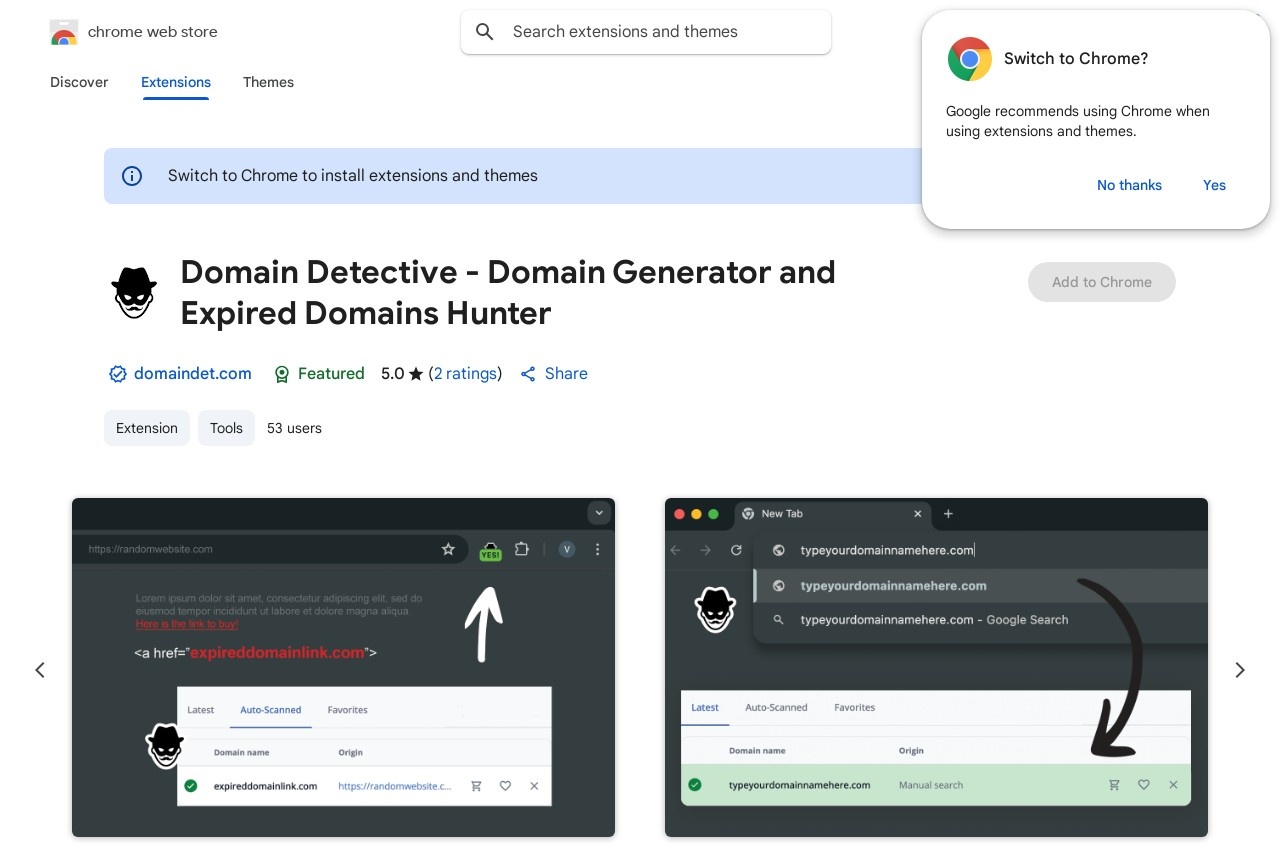This screenshot has width=1280, height=853.
Task: Open the 2 ratings link
Action: pos(465,374)
